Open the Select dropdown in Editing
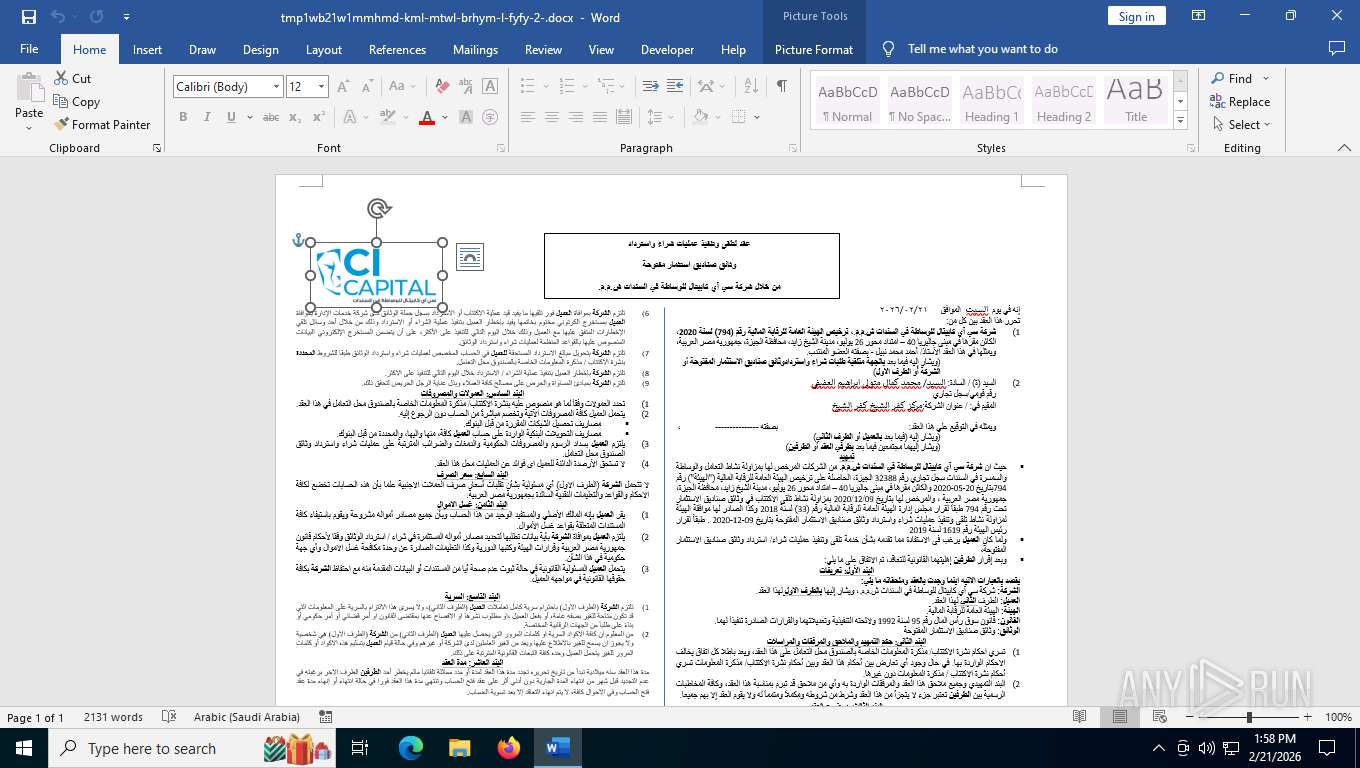The image size is (1360, 768). (1240, 125)
